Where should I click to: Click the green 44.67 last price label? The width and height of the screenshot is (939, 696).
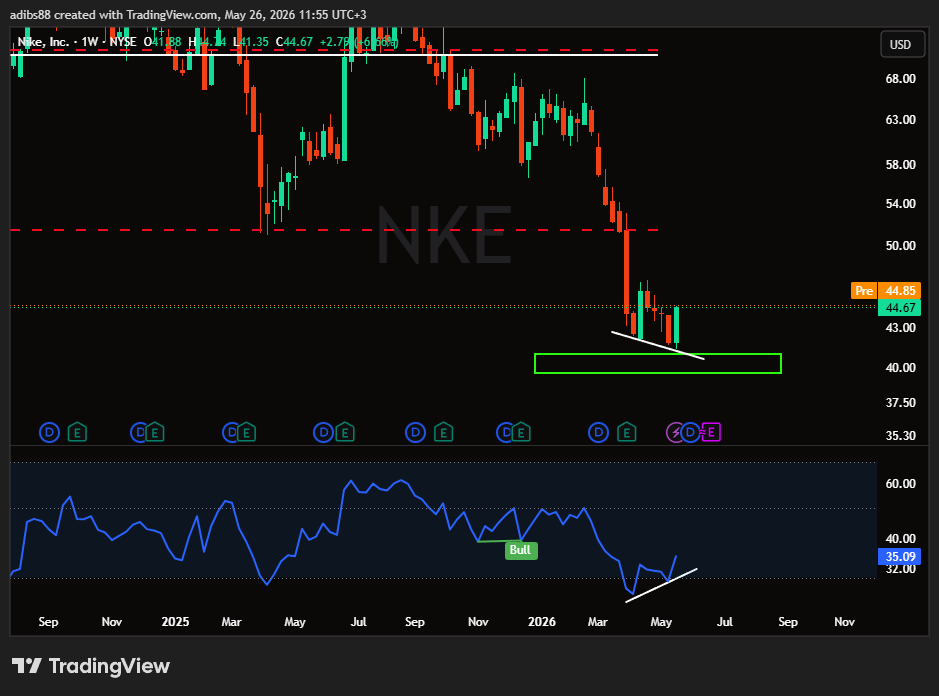click(899, 307)
